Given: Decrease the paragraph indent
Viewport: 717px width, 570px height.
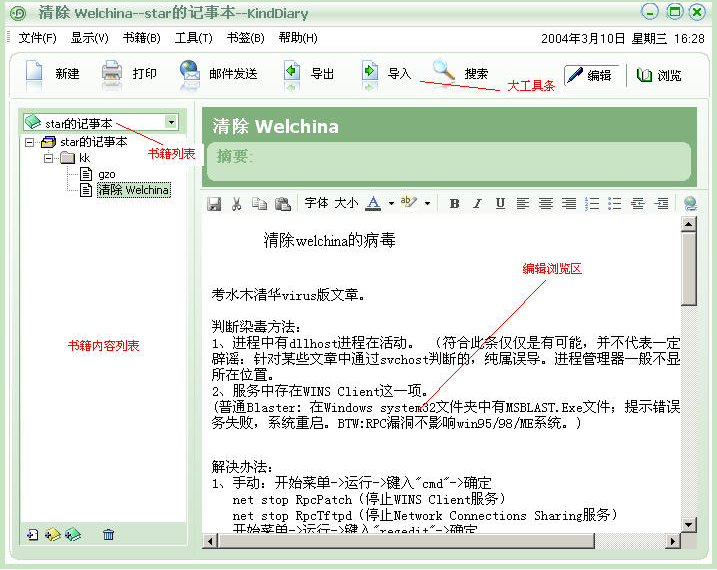Looking at the screenshot, I should [637, 204].
